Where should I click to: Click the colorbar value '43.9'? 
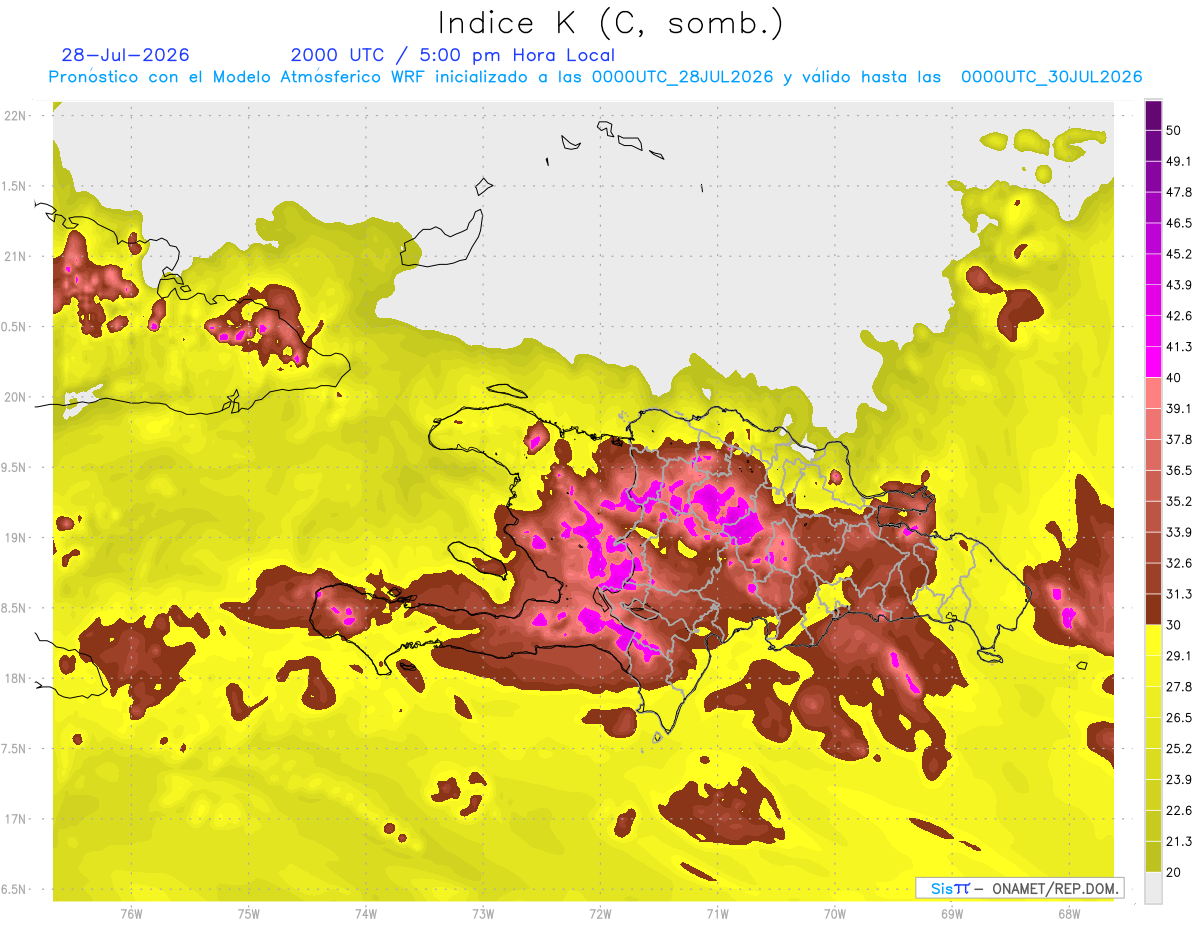tap(1179, 286)
